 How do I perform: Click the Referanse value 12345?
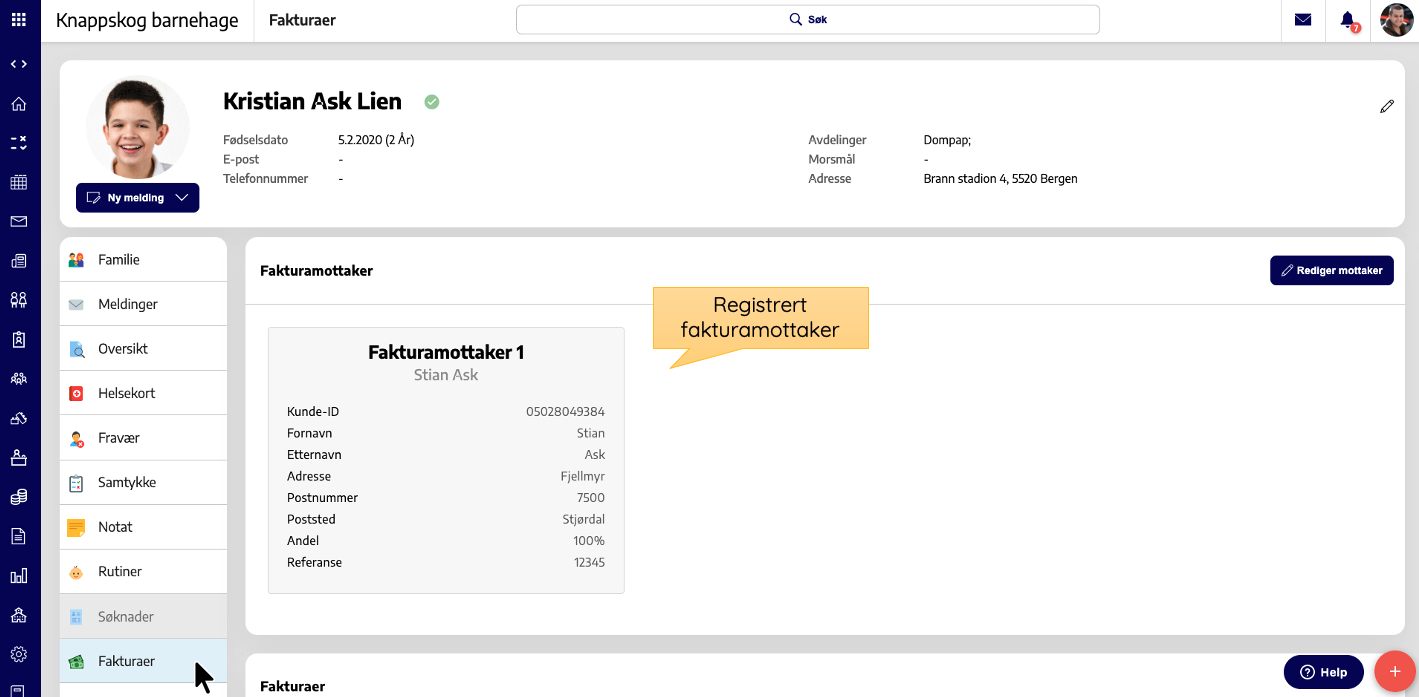click(589, 563)
